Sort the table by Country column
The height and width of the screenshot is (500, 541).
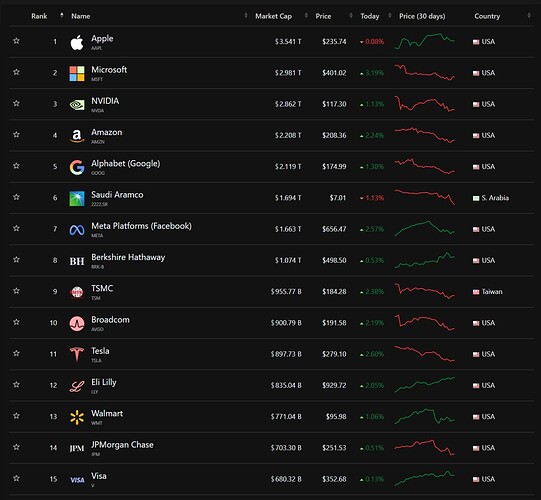pos(487,16)
